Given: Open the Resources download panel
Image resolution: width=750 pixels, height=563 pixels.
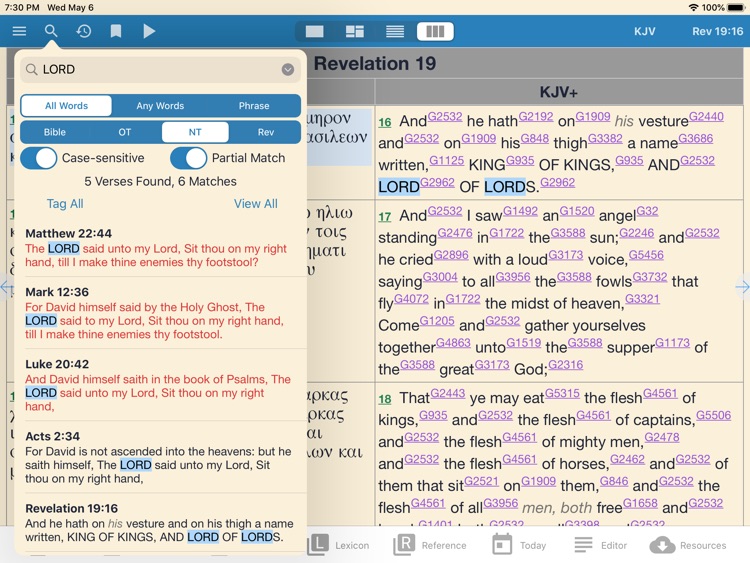Looking at the screenshot, I should point(688,545).
